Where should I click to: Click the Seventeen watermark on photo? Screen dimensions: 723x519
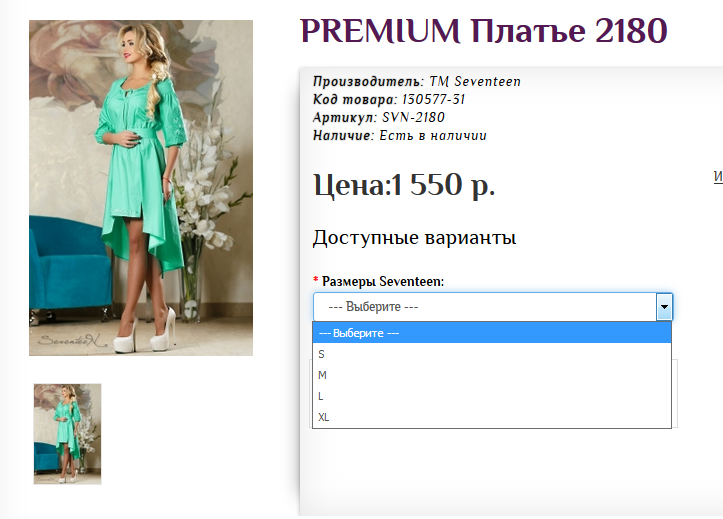pos(72,341)
